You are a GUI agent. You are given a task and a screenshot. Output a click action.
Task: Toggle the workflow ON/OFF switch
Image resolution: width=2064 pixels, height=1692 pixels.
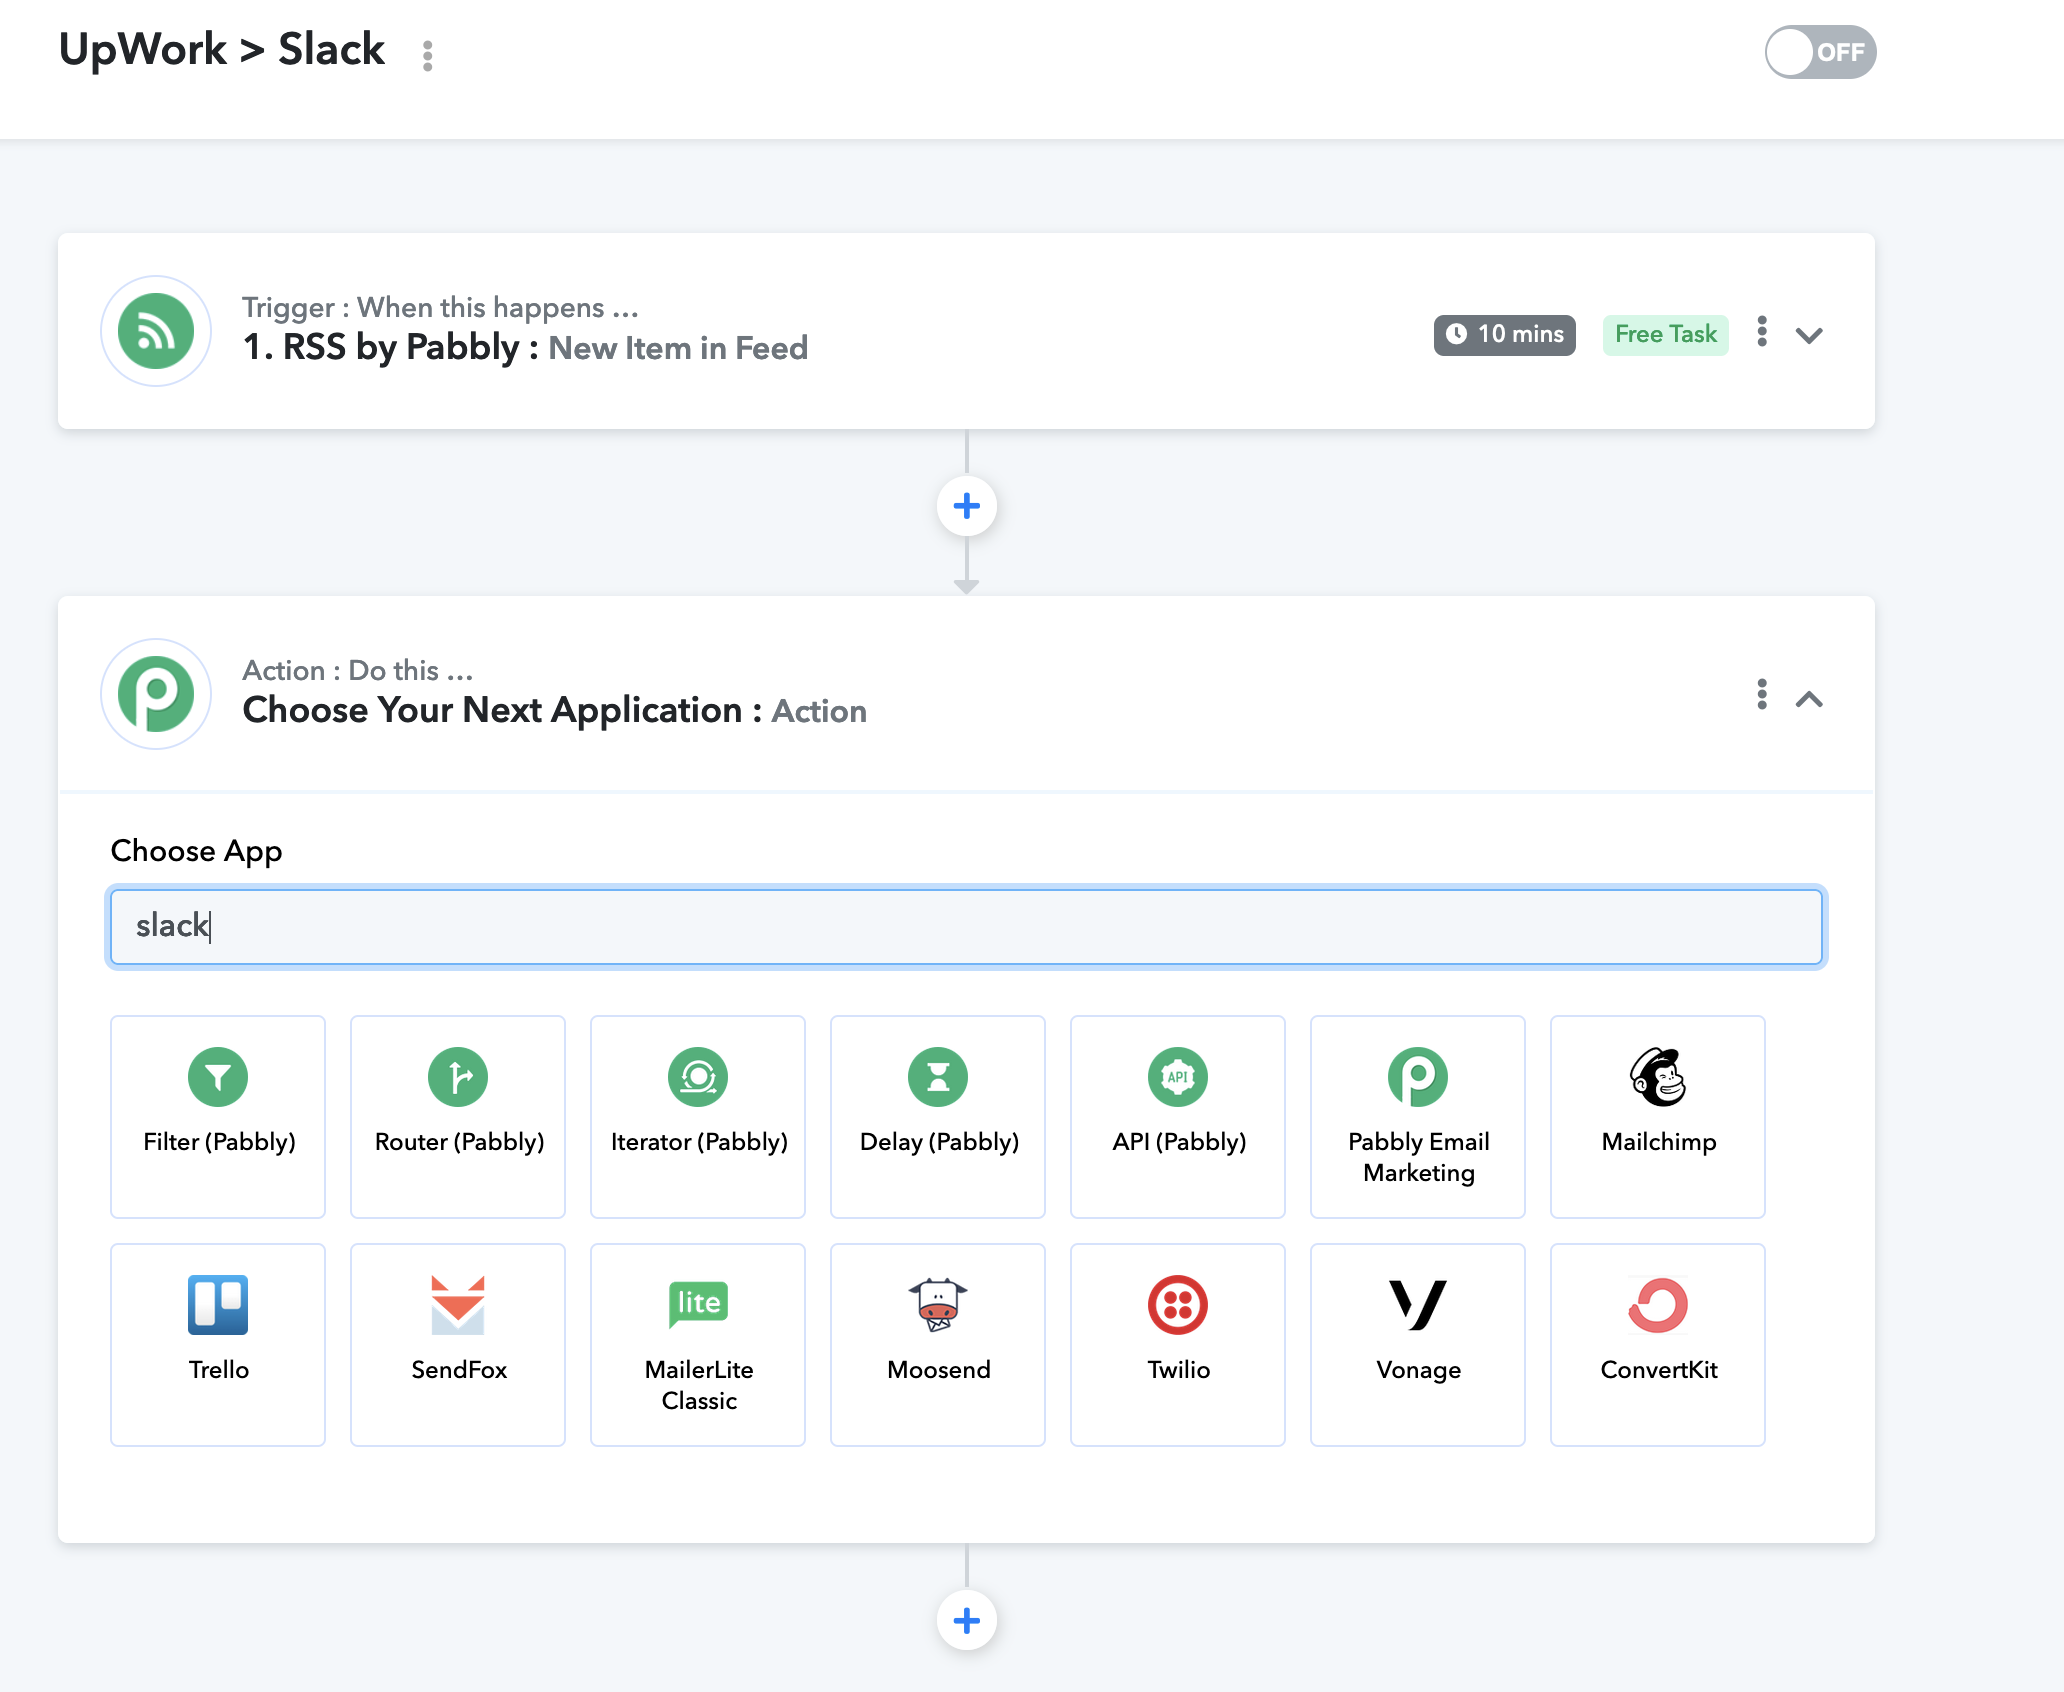point(1820,52)
